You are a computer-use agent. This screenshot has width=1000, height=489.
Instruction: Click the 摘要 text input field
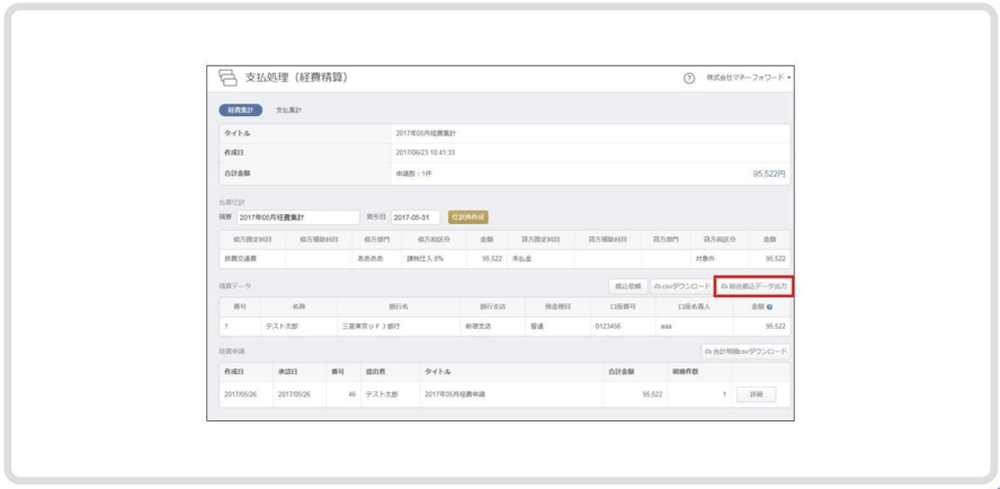pos(297,217)
